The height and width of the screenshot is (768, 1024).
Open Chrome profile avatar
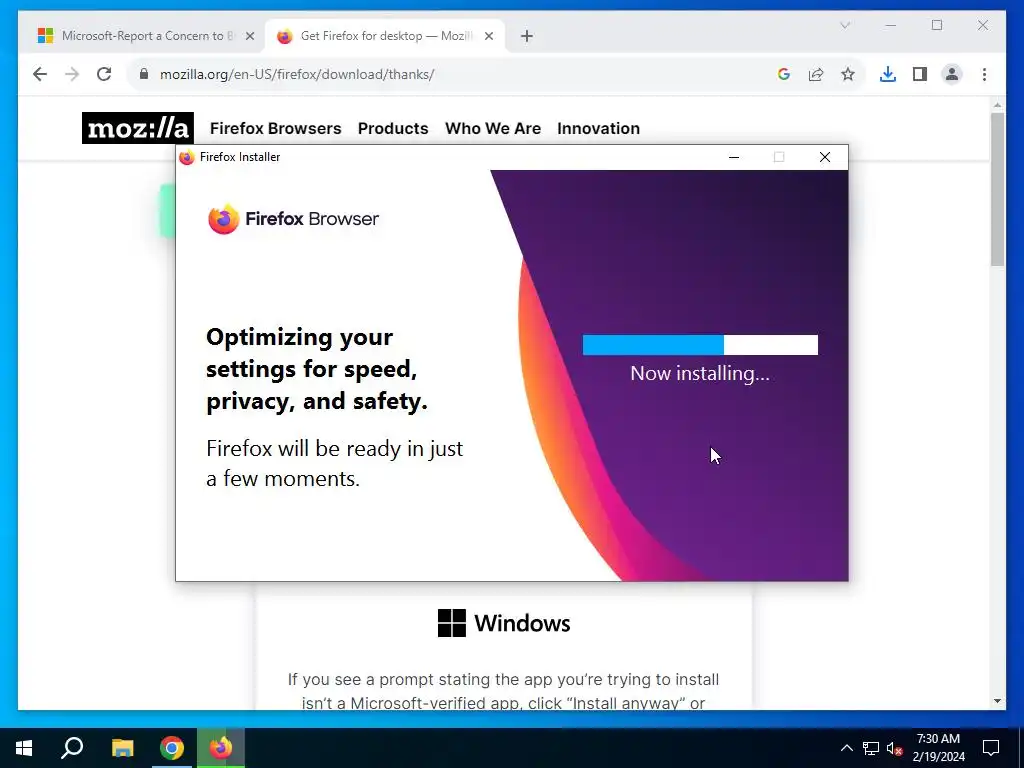[x=952, y=74]
